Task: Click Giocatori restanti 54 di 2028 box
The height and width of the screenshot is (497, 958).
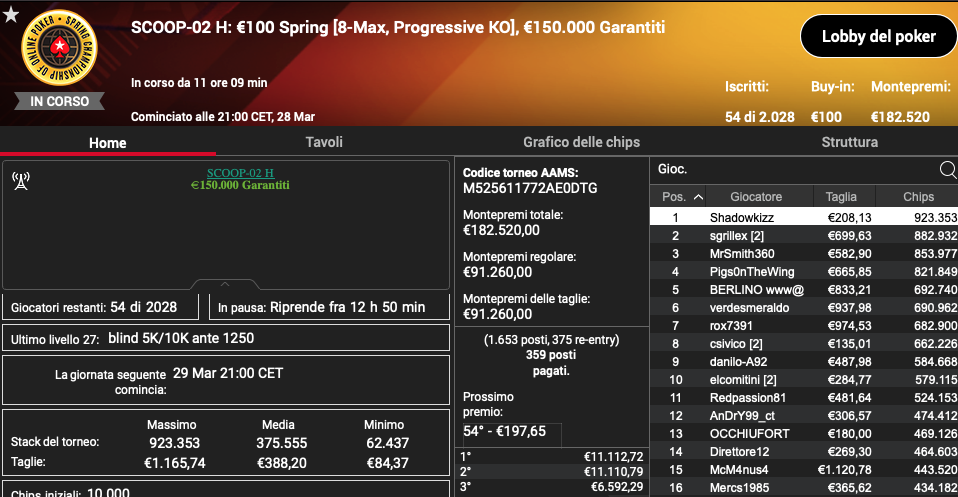Action: point(101,307)
